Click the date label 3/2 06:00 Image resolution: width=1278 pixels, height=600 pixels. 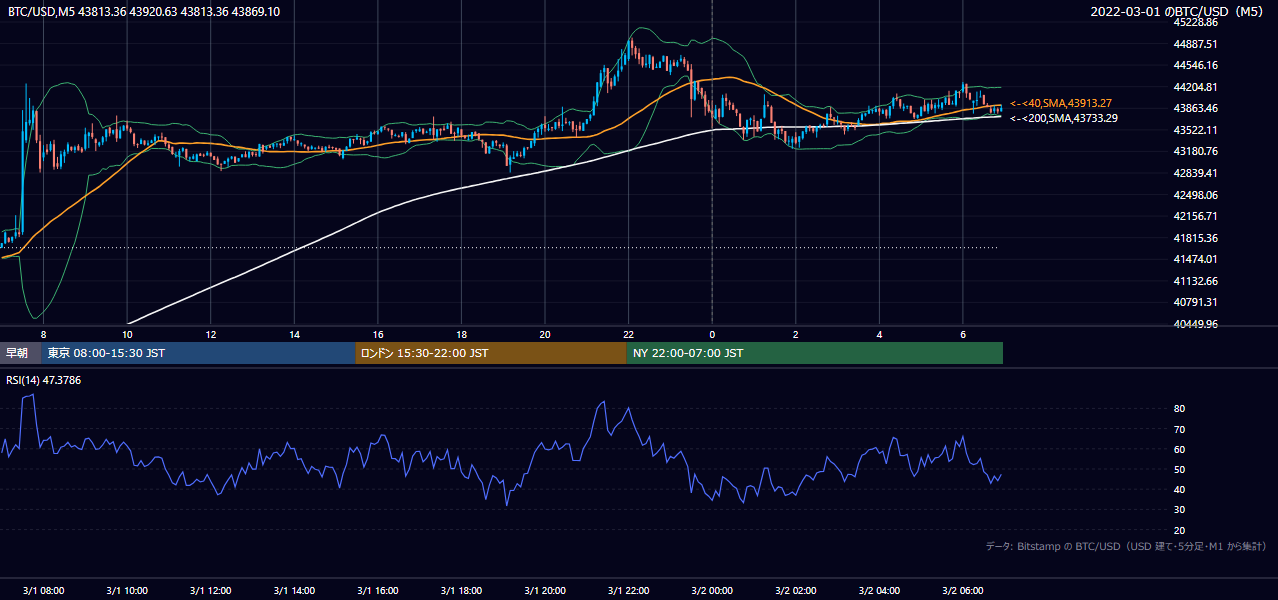click(963, 591)
